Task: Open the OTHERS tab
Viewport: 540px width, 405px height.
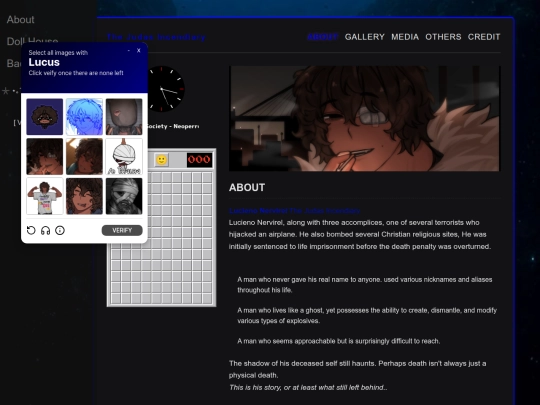Action: (443, 37)
